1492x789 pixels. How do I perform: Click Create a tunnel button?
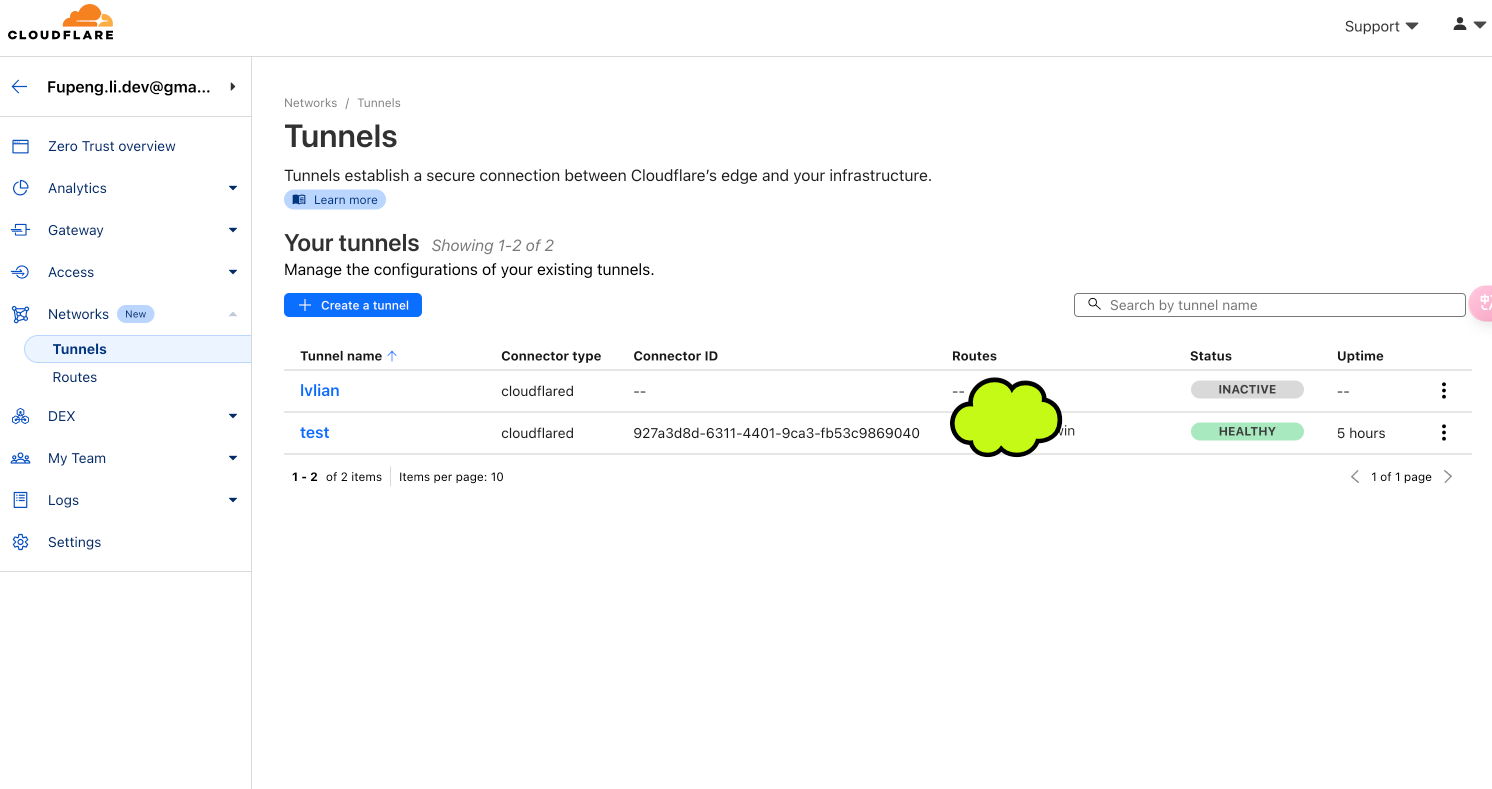pyautogui.click(x=353, y=305)
